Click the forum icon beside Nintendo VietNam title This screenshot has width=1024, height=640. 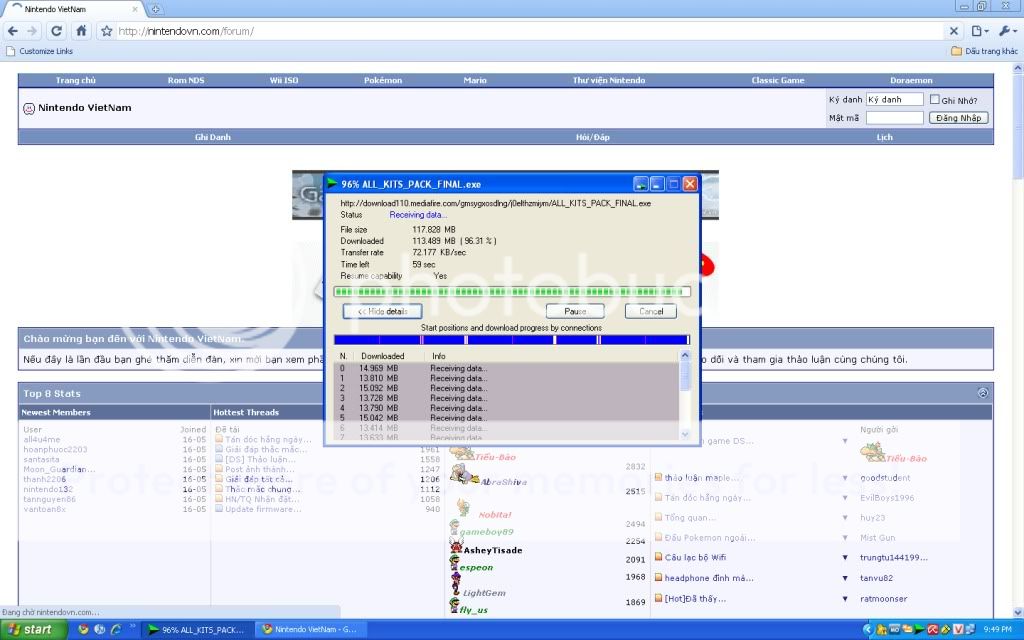(x=29, y=108)
